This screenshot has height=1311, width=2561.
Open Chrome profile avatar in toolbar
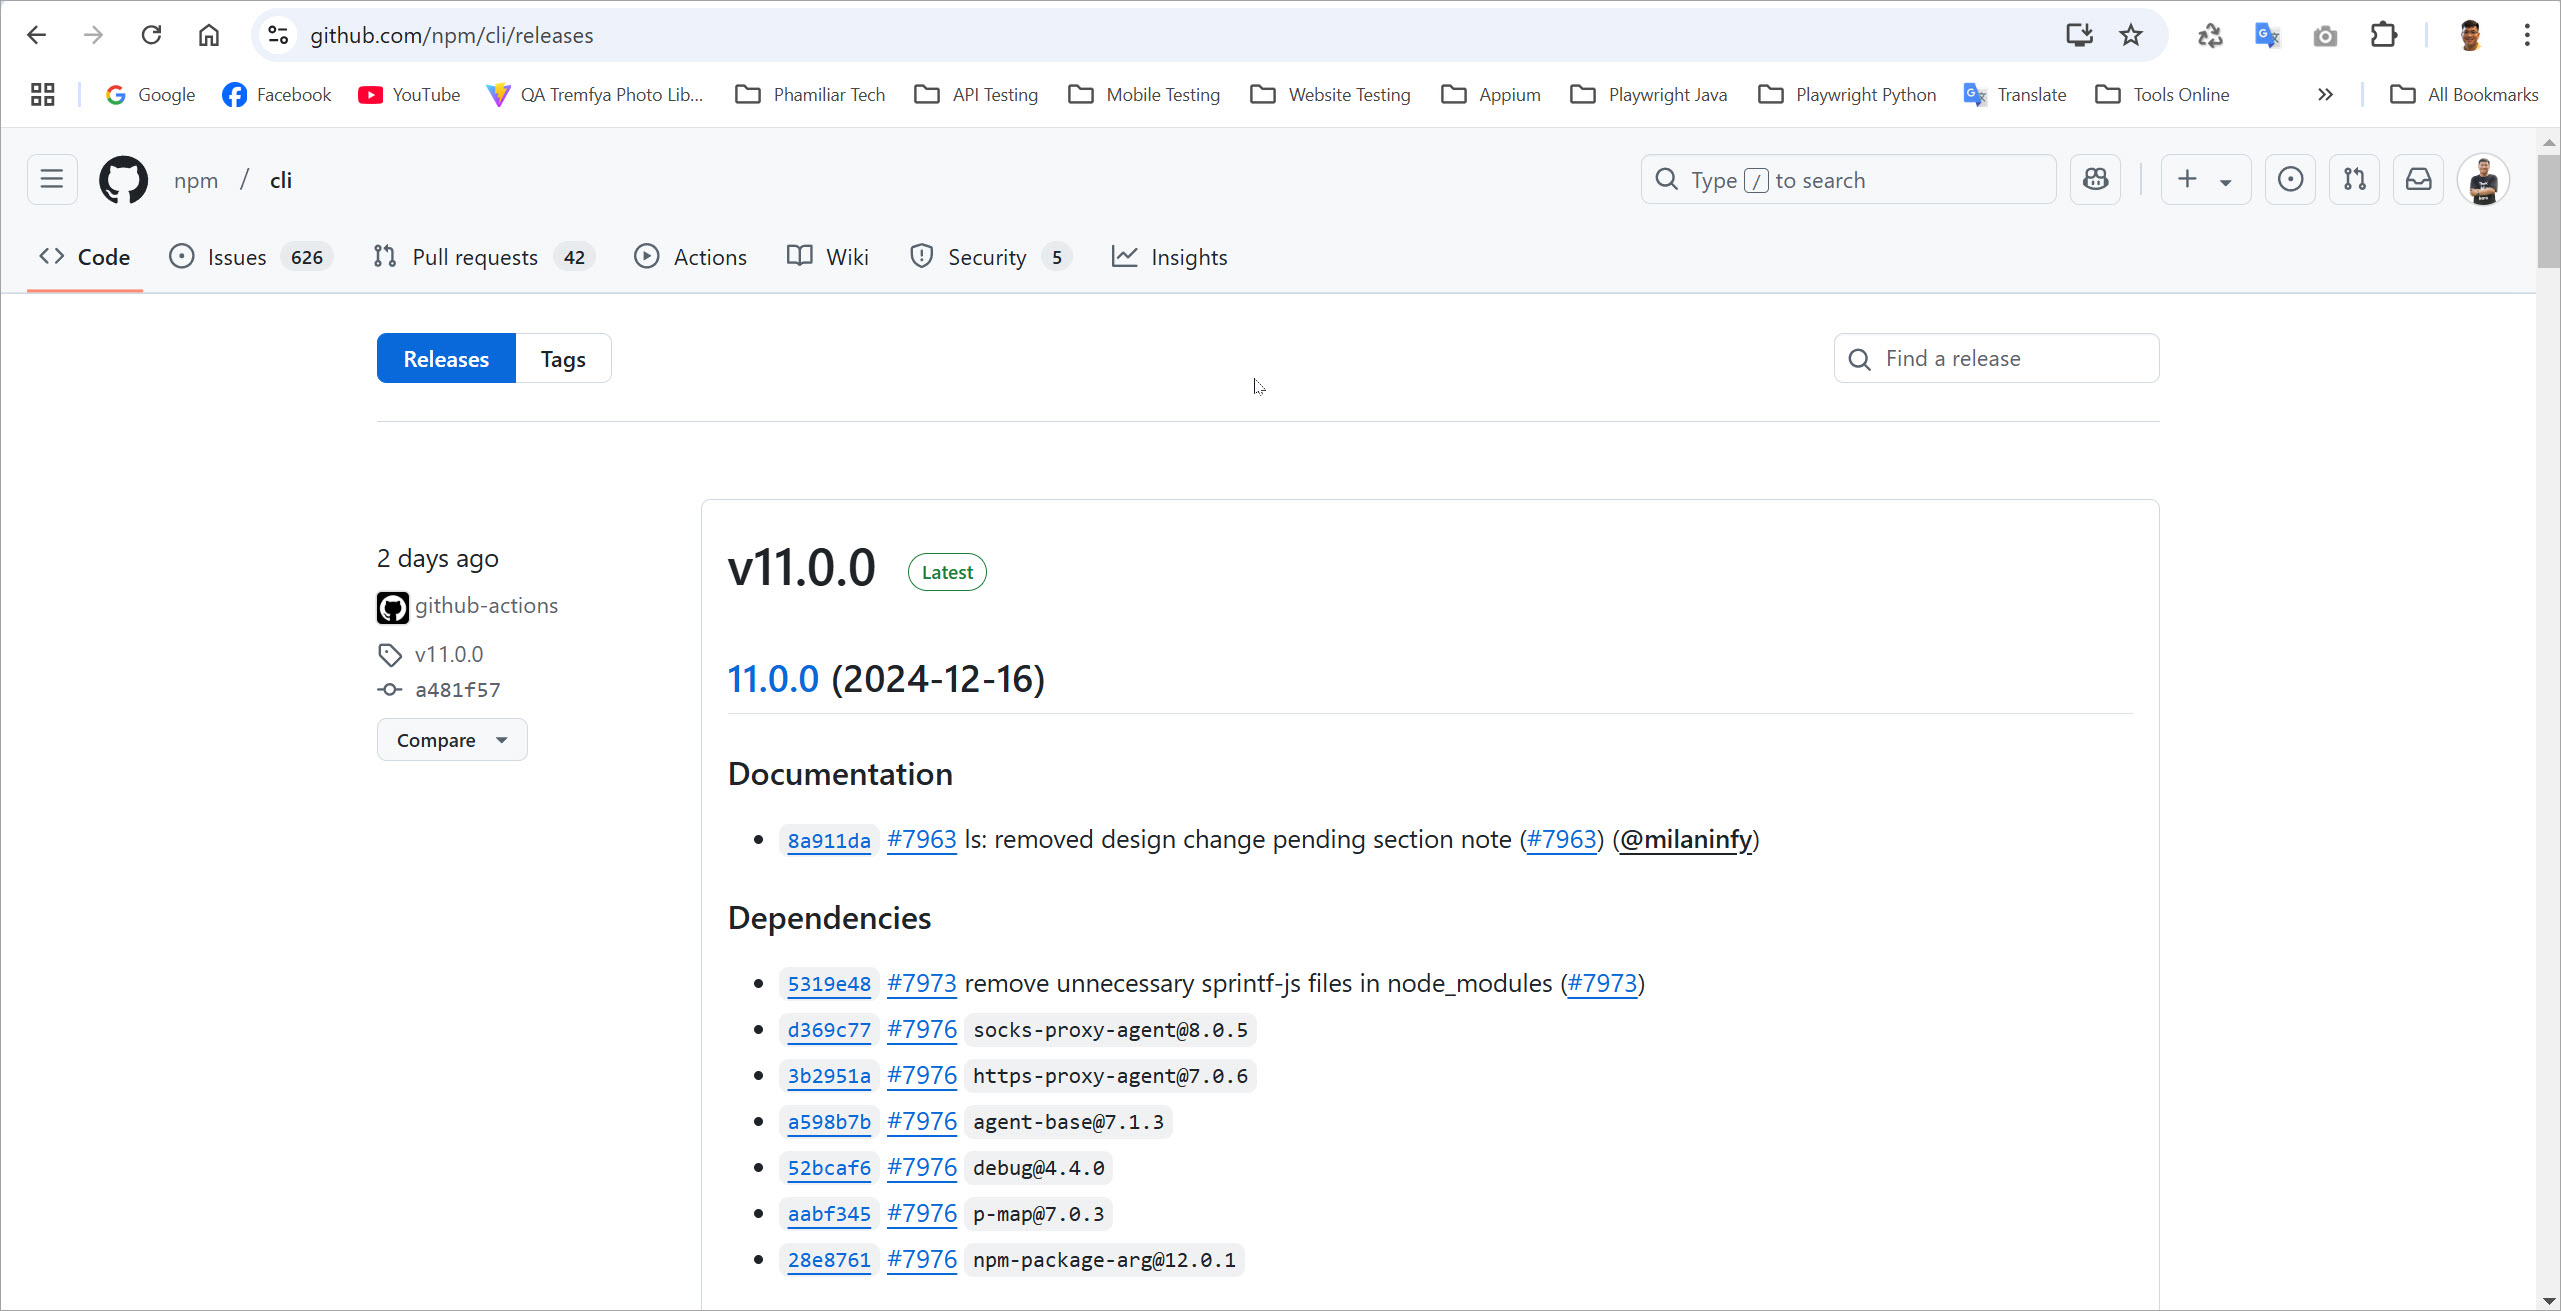pyautogui.click(x=2470, y=36)
